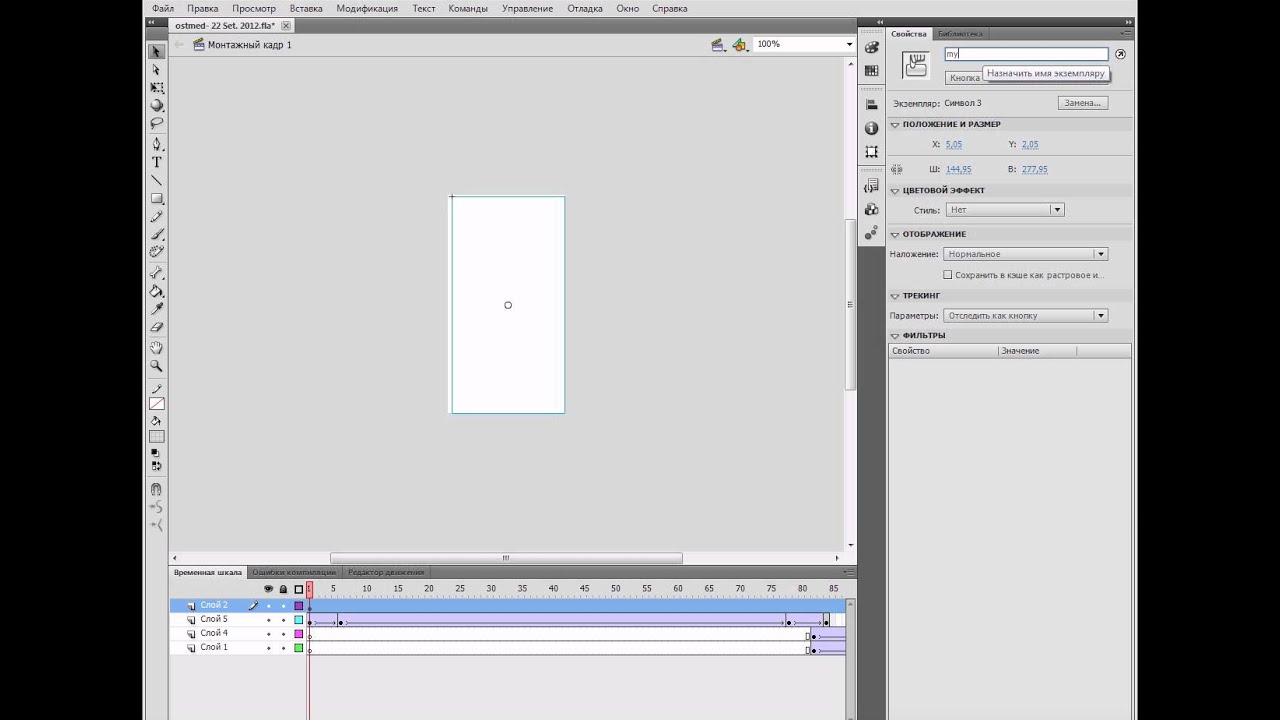Click the Замена... button
Image resolution: width=1280 pixels, height=720 pixels.
click(1082, 103)
